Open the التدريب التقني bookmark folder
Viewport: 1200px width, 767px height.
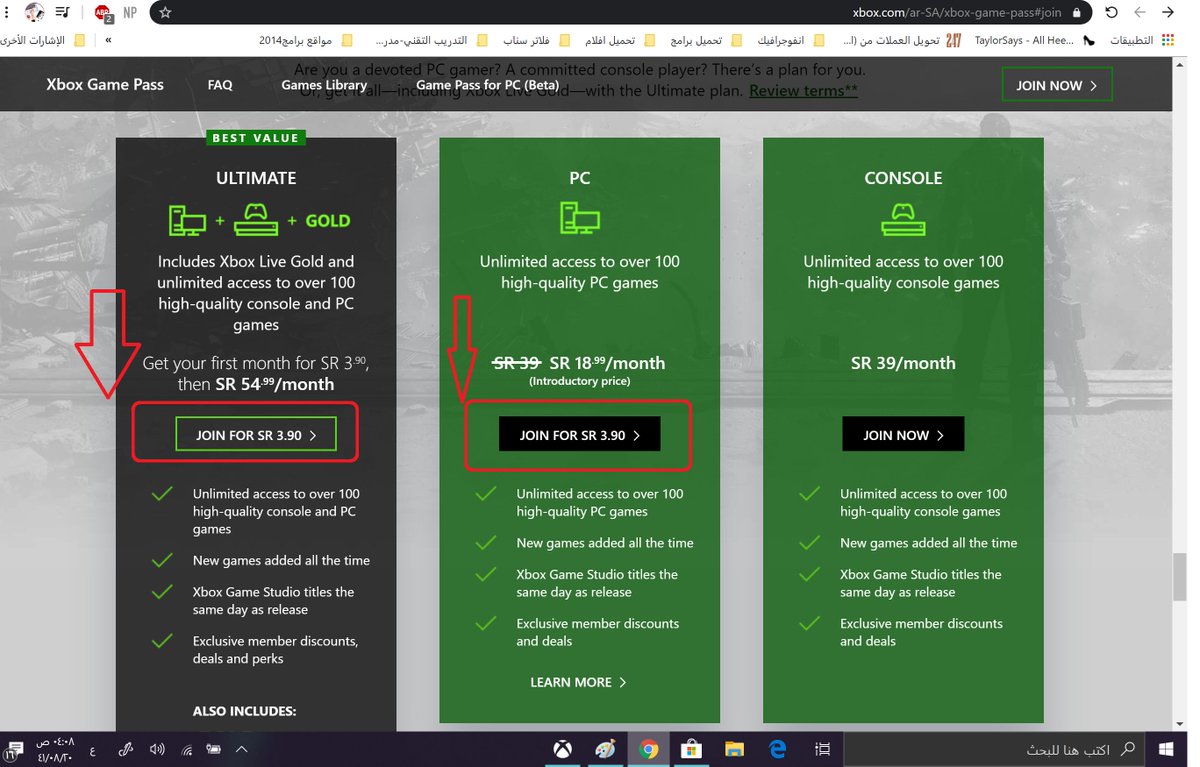[x=432, y=40]
